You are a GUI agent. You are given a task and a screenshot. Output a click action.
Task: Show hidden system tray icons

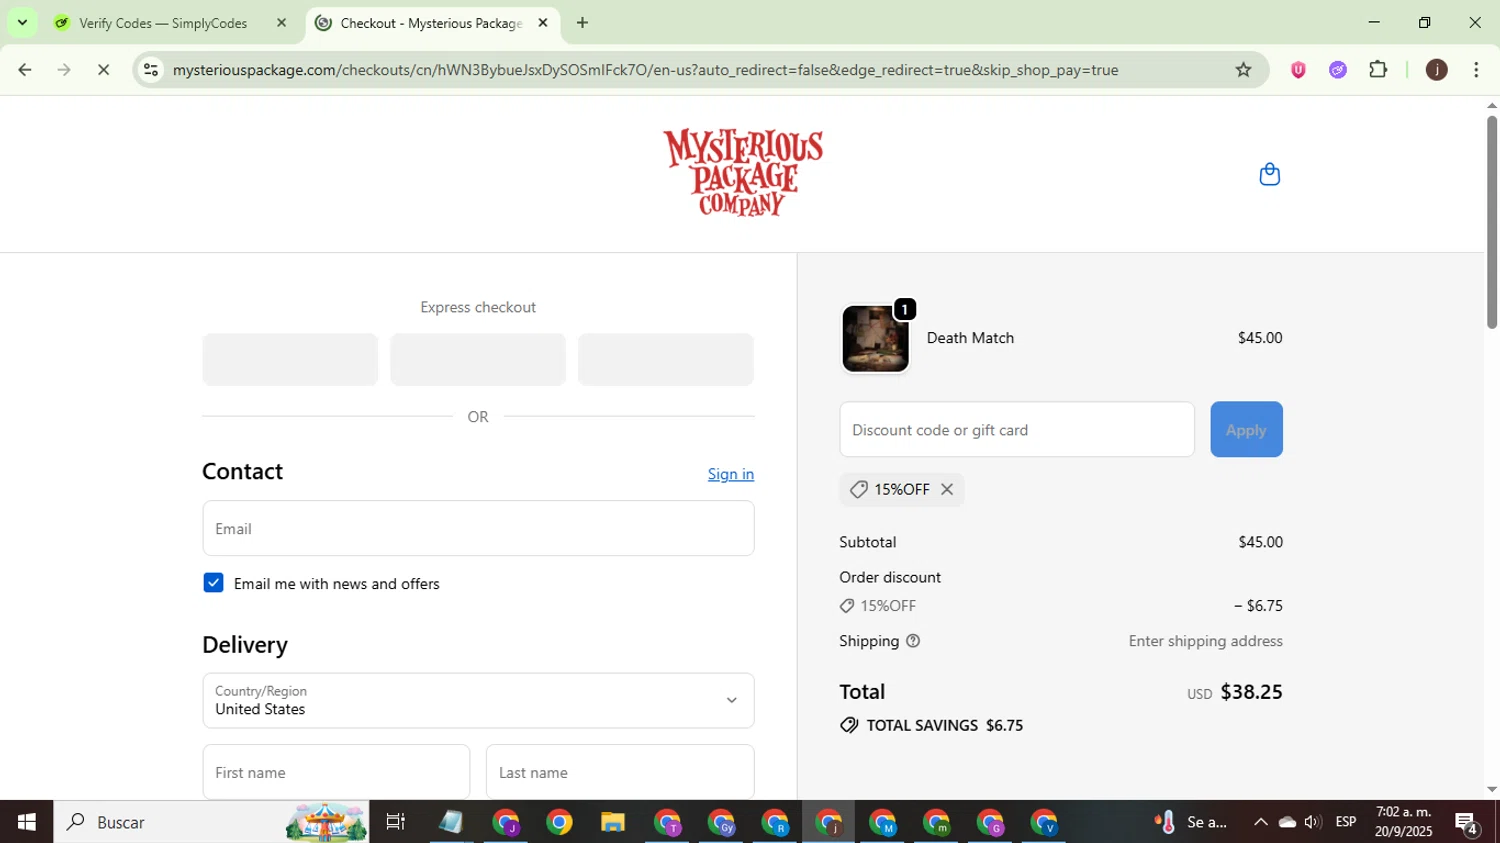point(1260,822)
